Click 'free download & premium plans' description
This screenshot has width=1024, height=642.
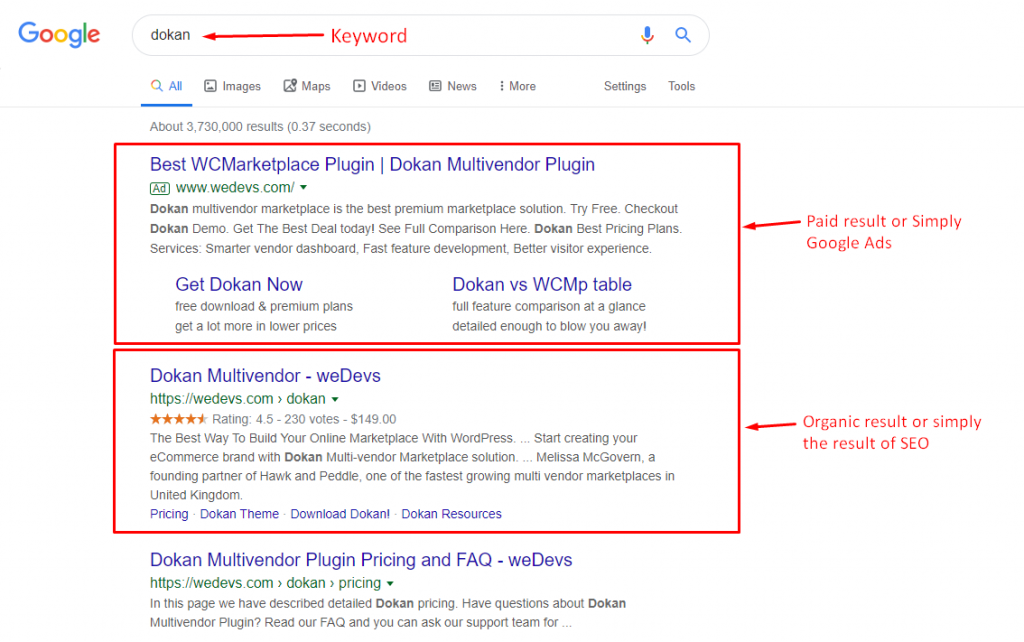tap(264, 306)
